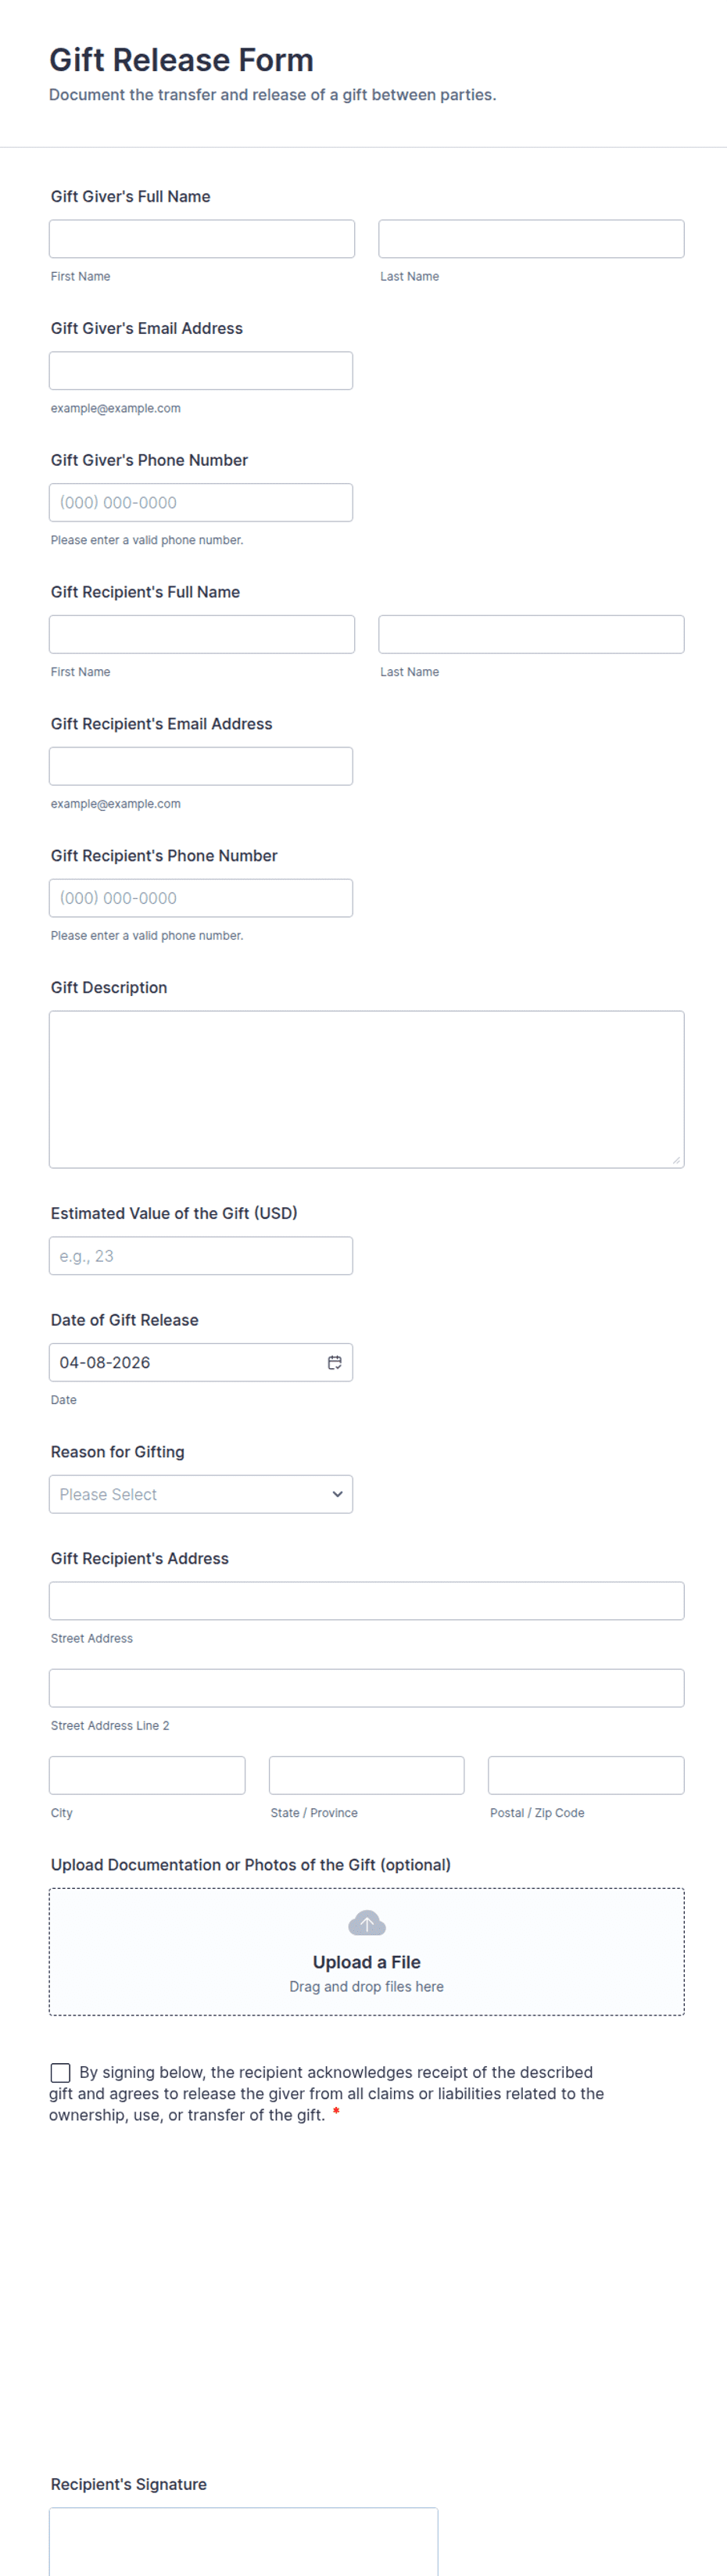727x2576 pixels.
Task: Click Gift Giver's First Name field
Action: (x=201, y=239)
